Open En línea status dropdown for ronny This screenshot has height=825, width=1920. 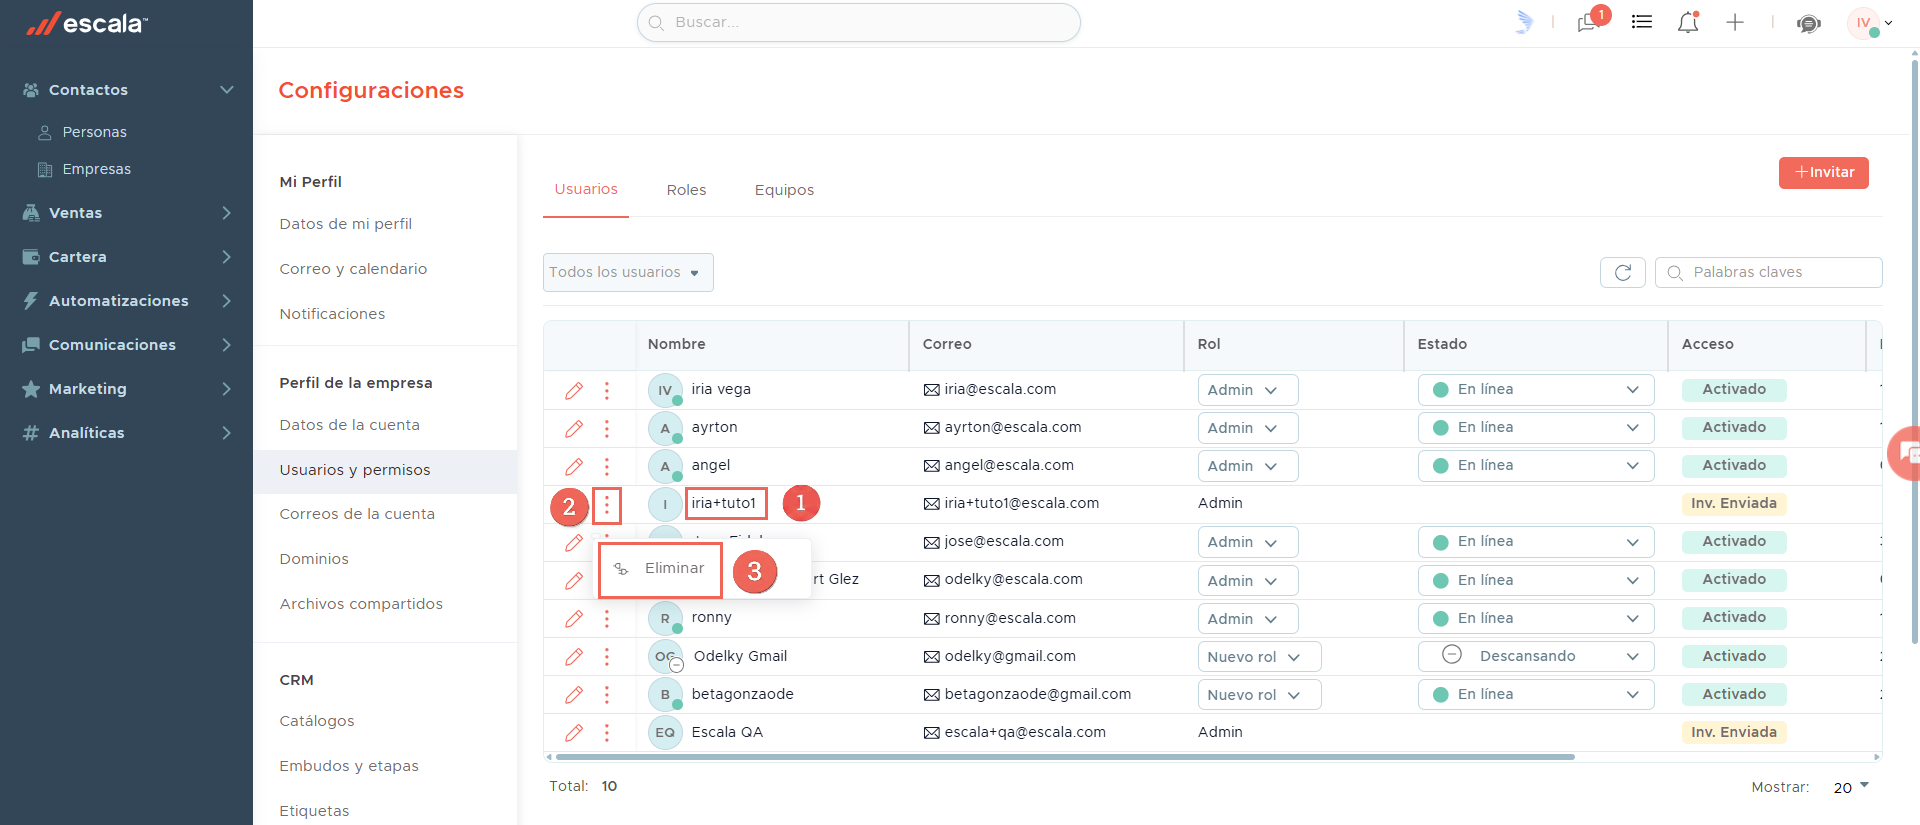coord(1535,619)
